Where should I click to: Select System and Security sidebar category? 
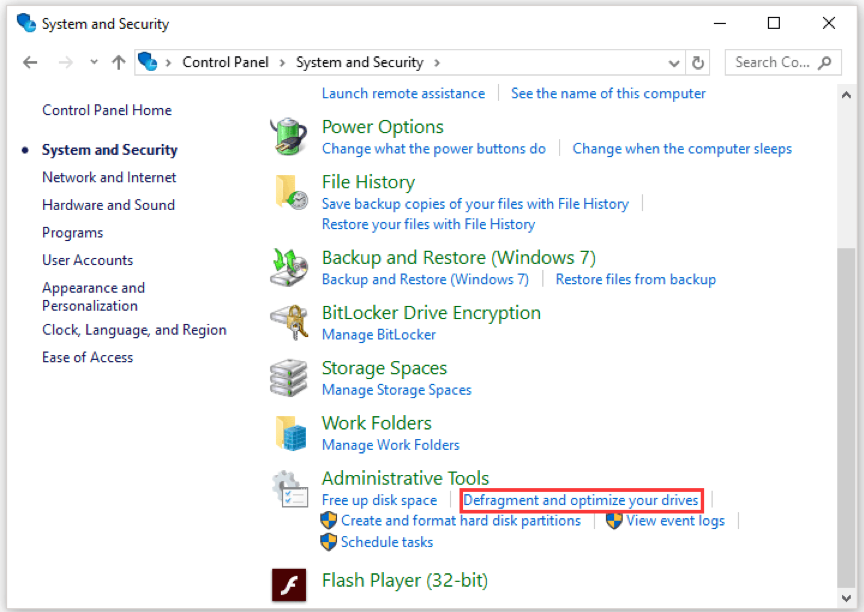coord(110,150)
